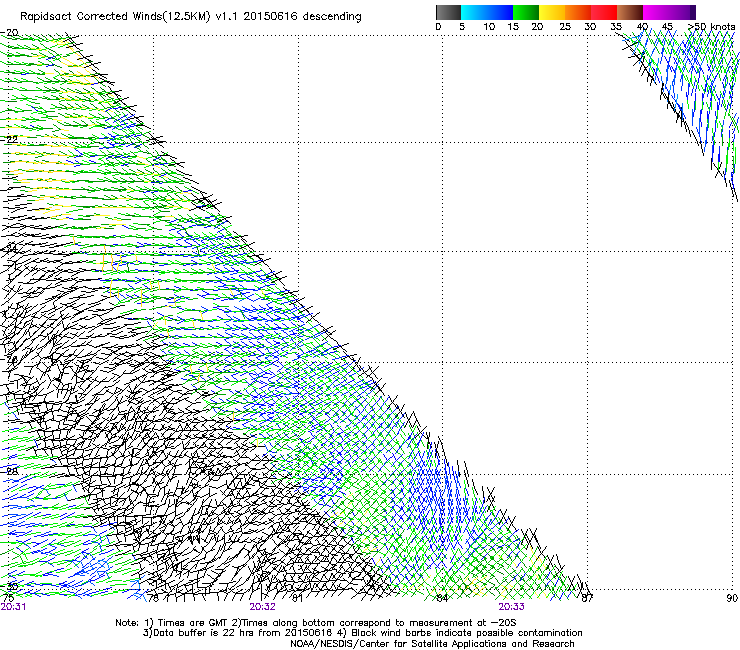Click the 'NOAA/NESDIS/Center for Satellite Applications' credit line
Image resolution: width=740 pixels, height=650 pixels.
[x=432, y=644]
